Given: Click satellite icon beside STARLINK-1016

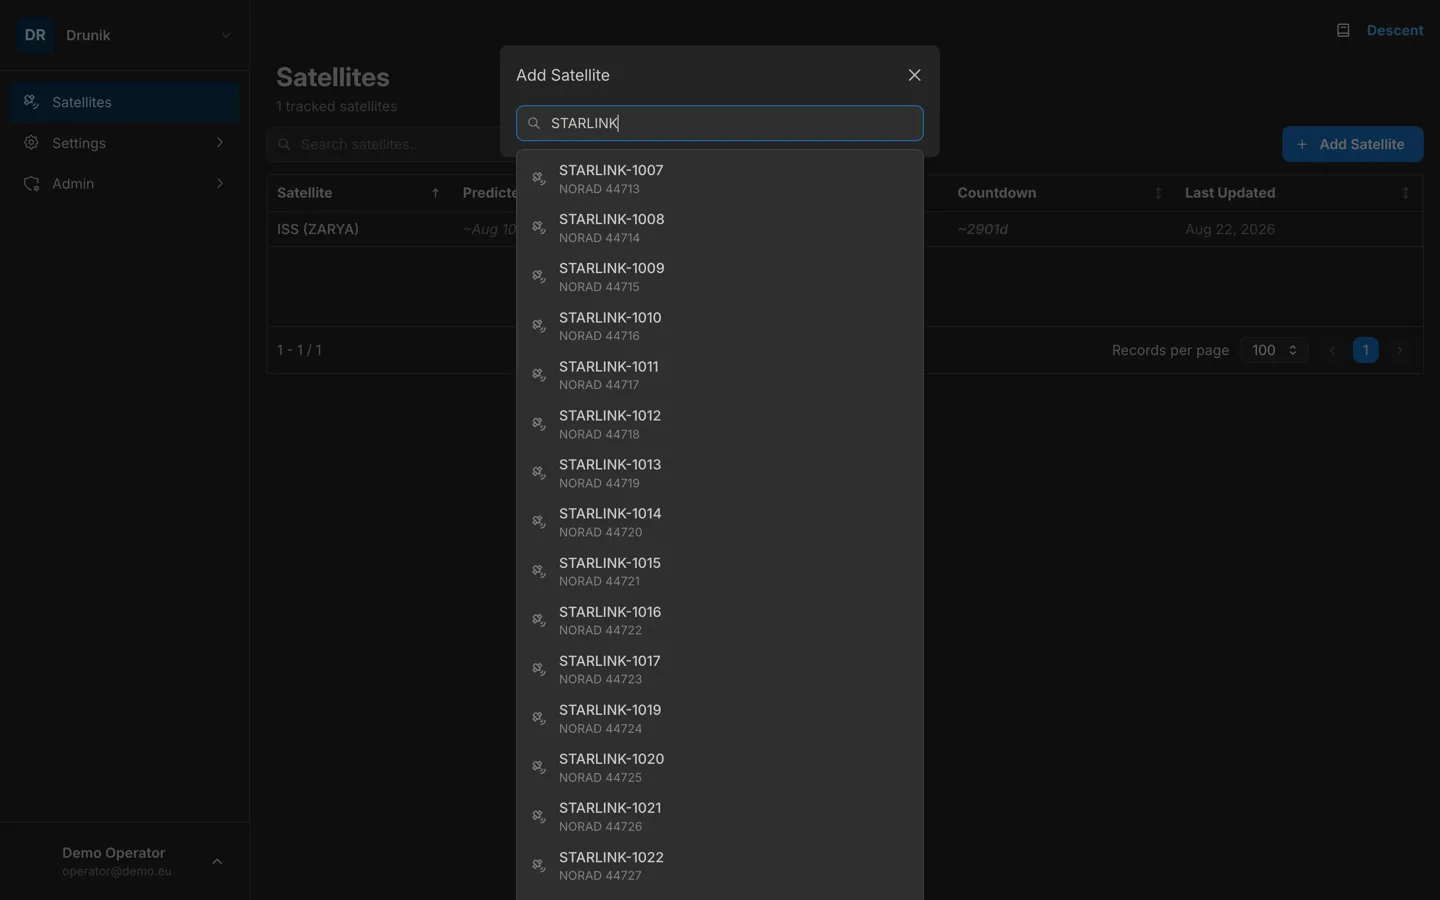Looking at the screenshot, I should pos(539,621).
